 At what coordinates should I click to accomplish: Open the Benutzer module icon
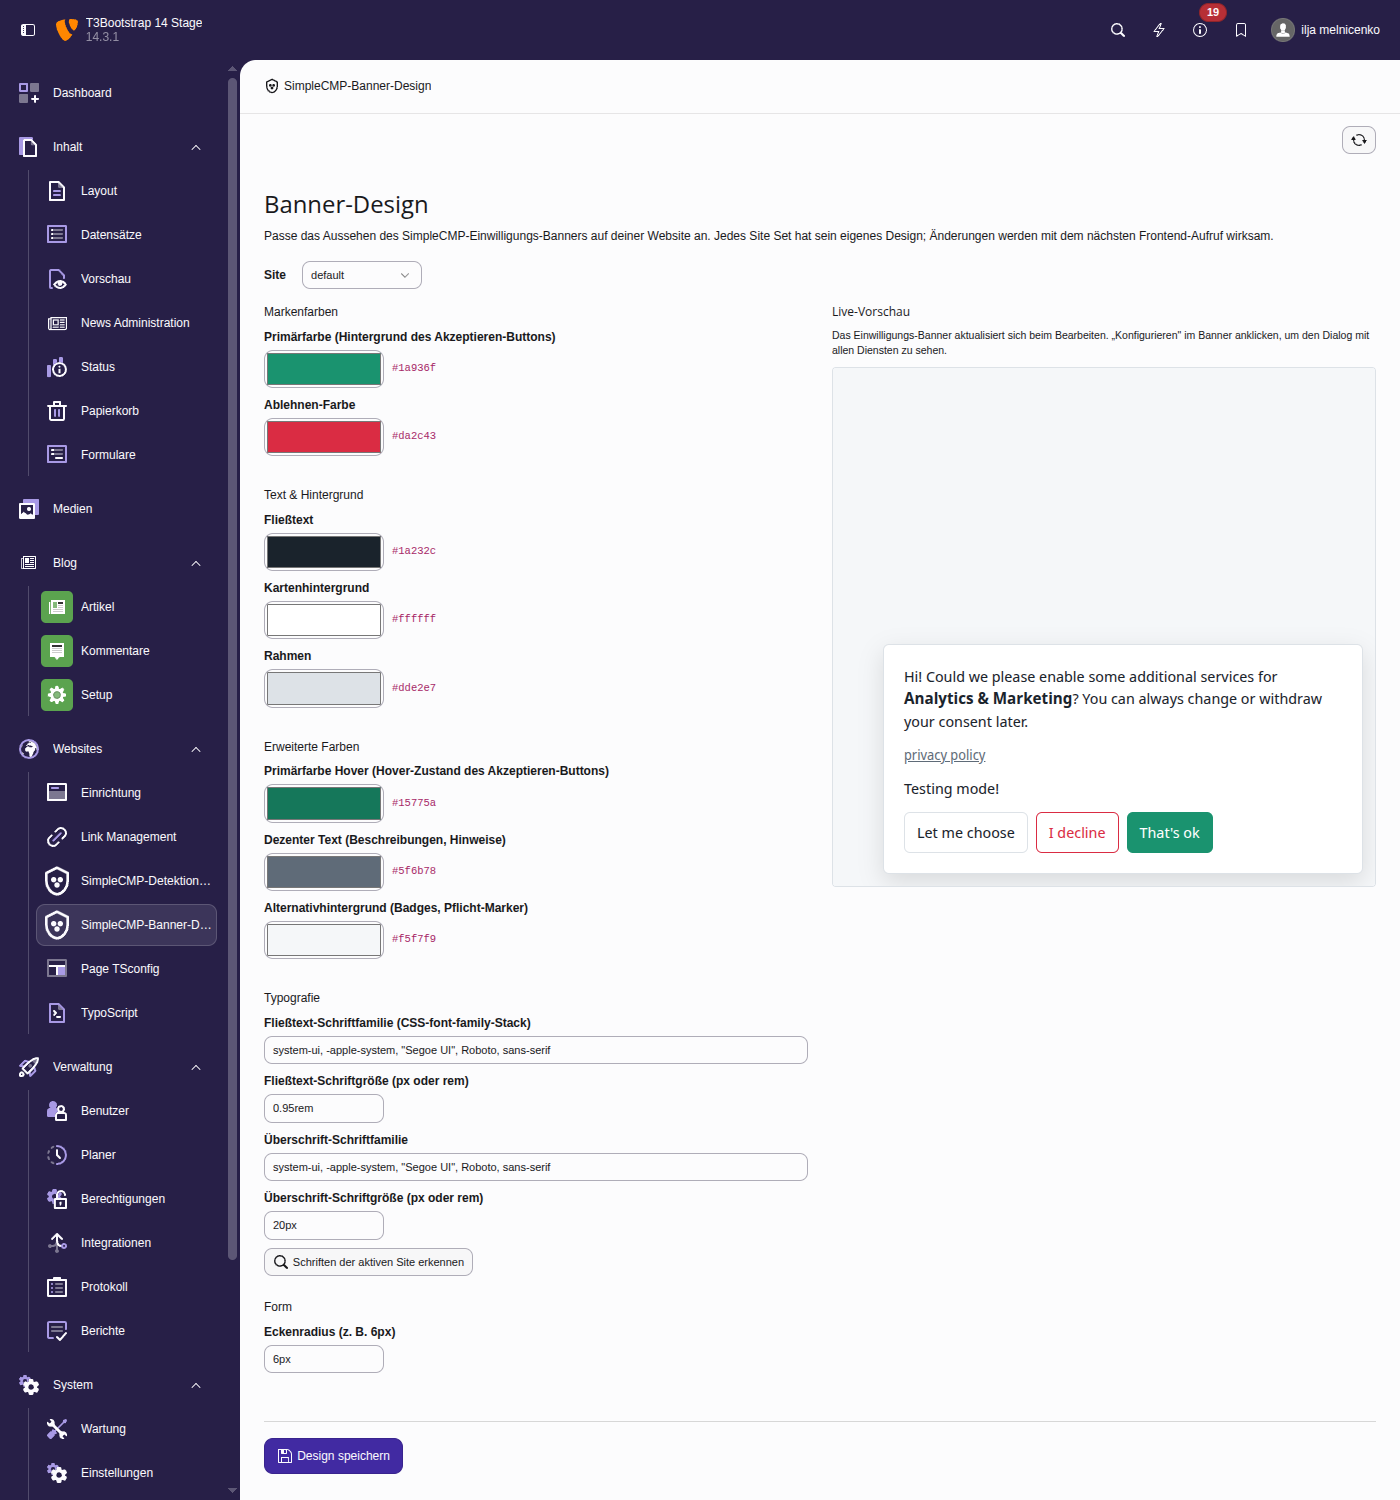[57, 1111]
